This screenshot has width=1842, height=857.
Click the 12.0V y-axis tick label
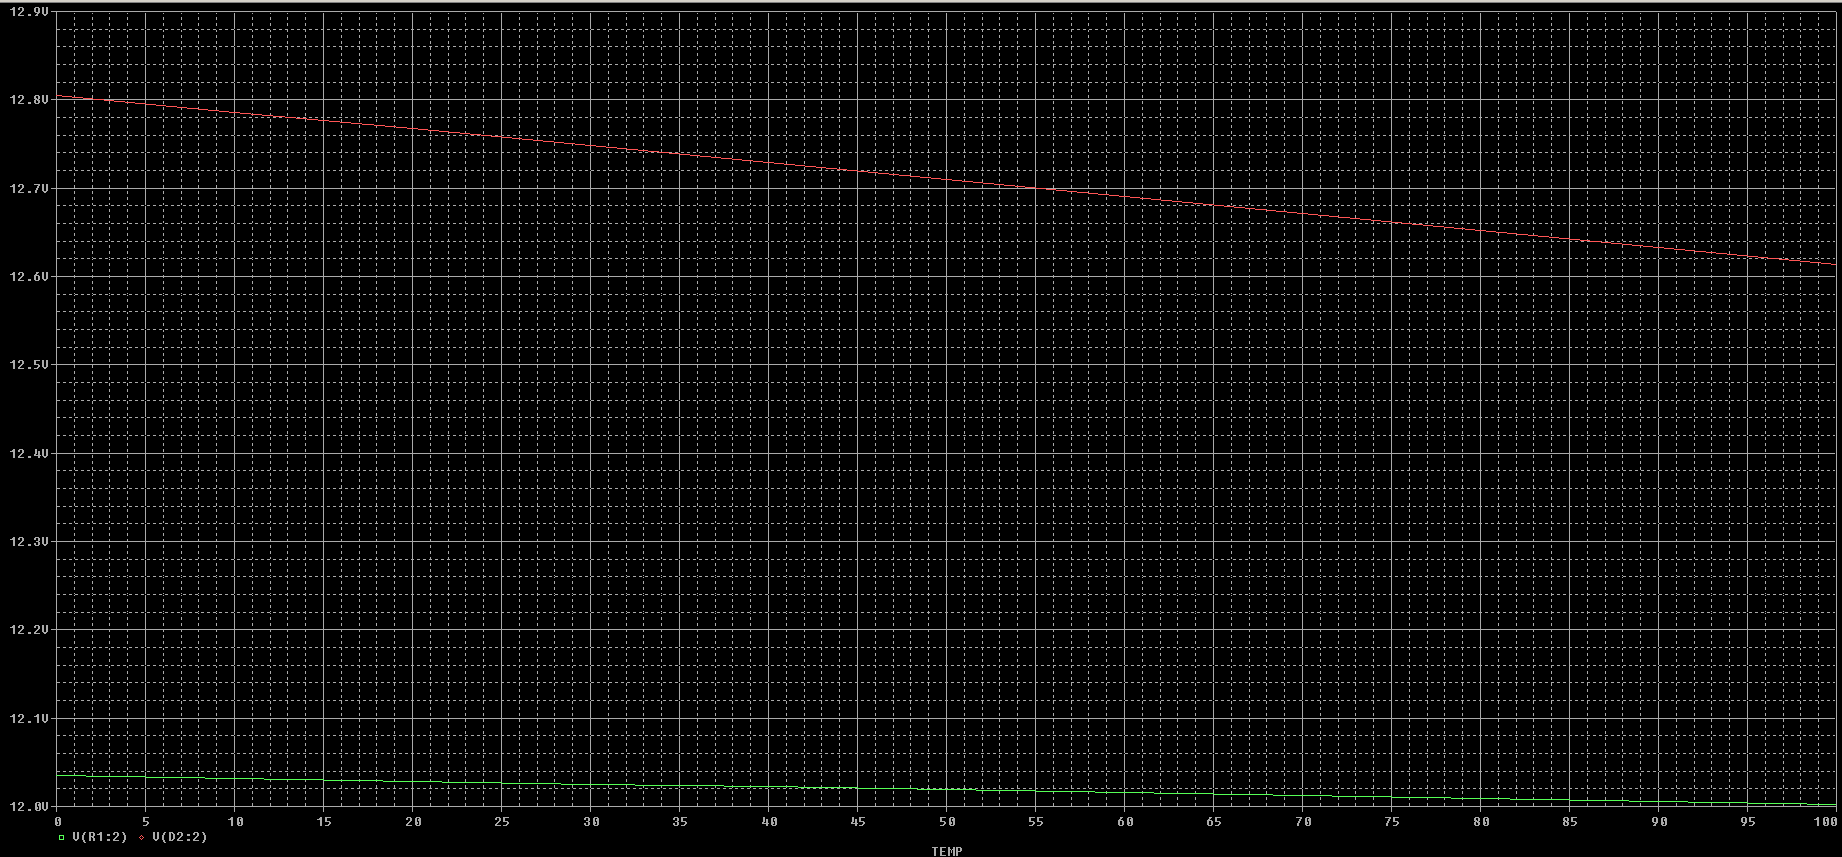(28, 806)
